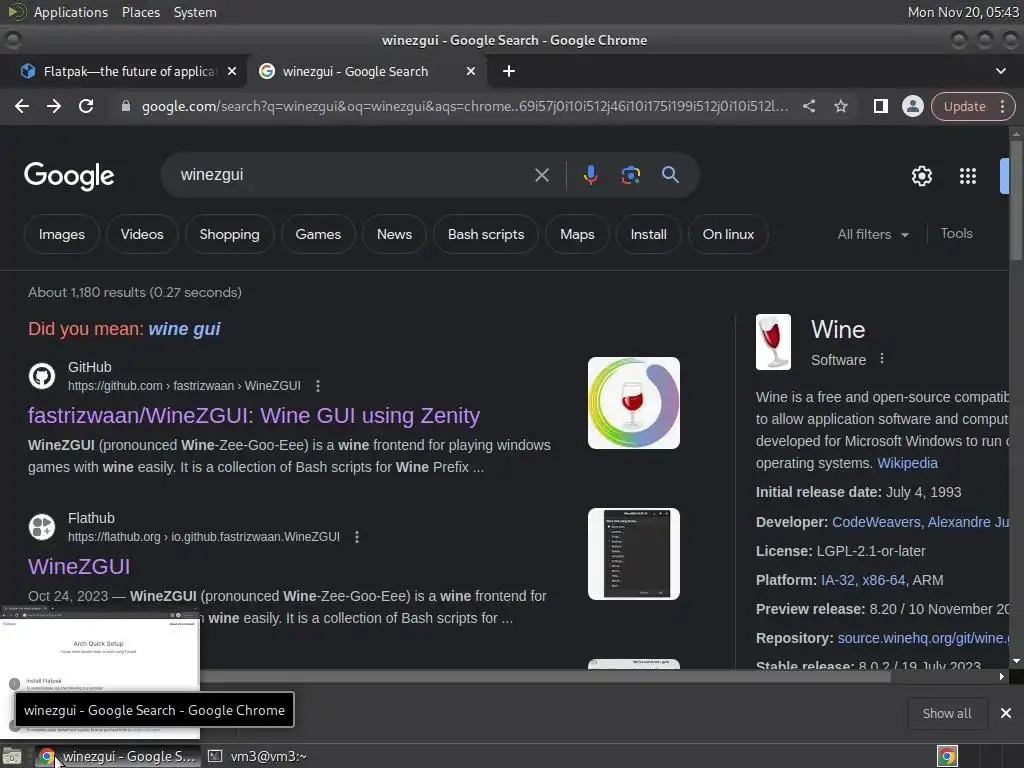Open a new Chrome tab
This screenshot has height=768, width=1024.
point(509,71)
